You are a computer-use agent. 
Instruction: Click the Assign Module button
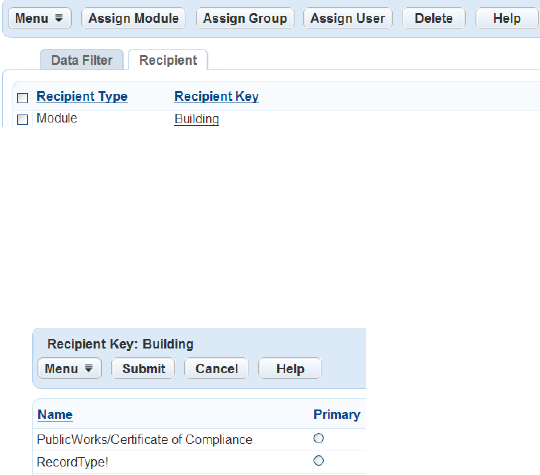point(133,18)
